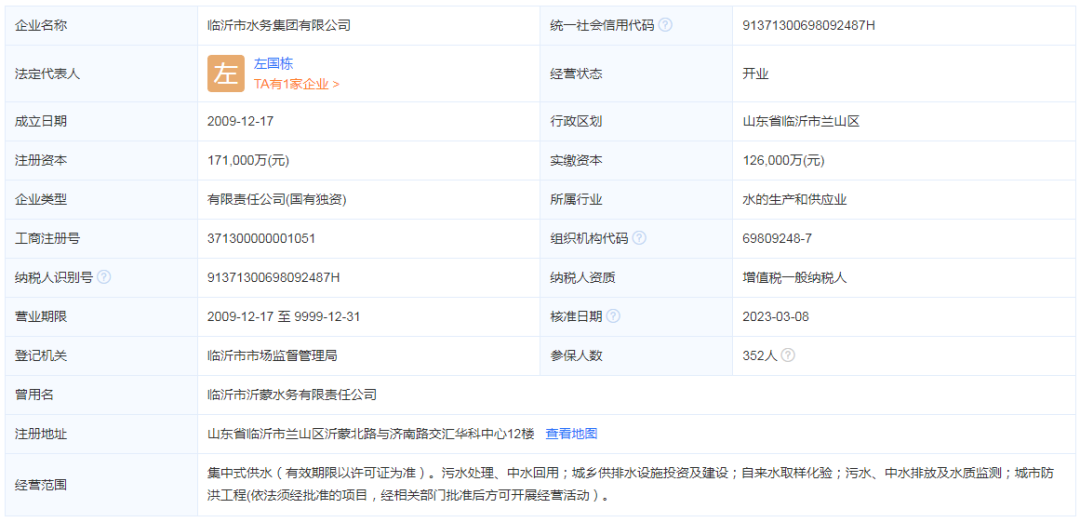Click the 成立日期 label cell
This screenshot has width=1080, height=522.
[x=101, y=121]
